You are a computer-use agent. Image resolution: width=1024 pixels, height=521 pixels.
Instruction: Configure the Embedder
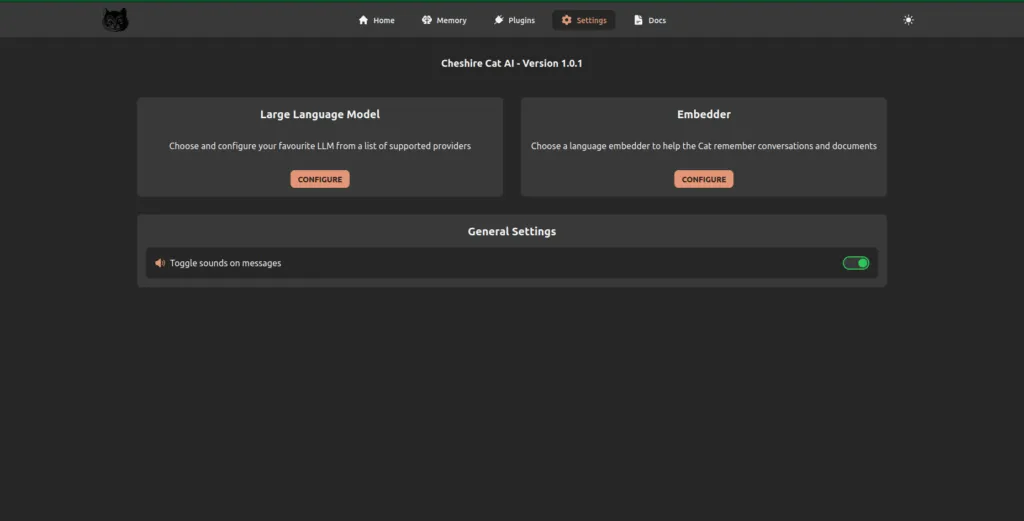[x=704, y=179]
